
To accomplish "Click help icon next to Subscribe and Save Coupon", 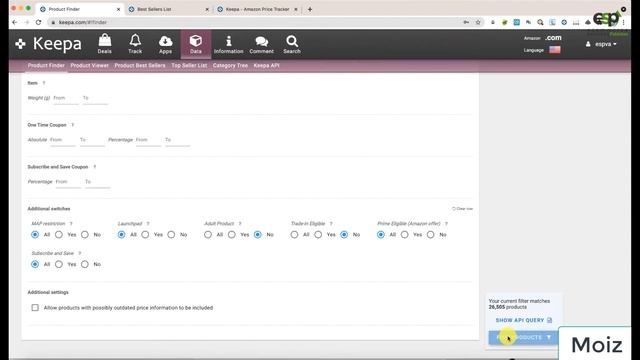I will tap(95, 167).
